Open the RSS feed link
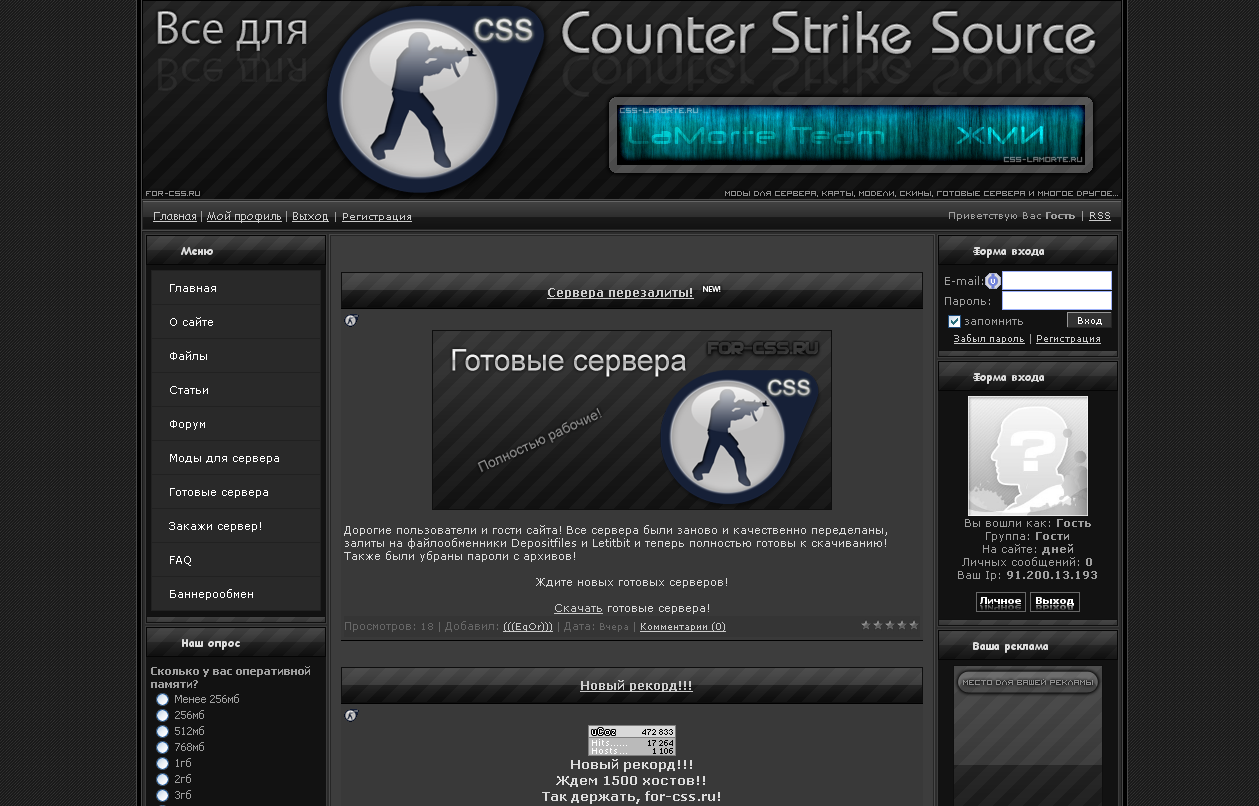The height and width of the screenshot is (806, 1259). click(1100, 216)
